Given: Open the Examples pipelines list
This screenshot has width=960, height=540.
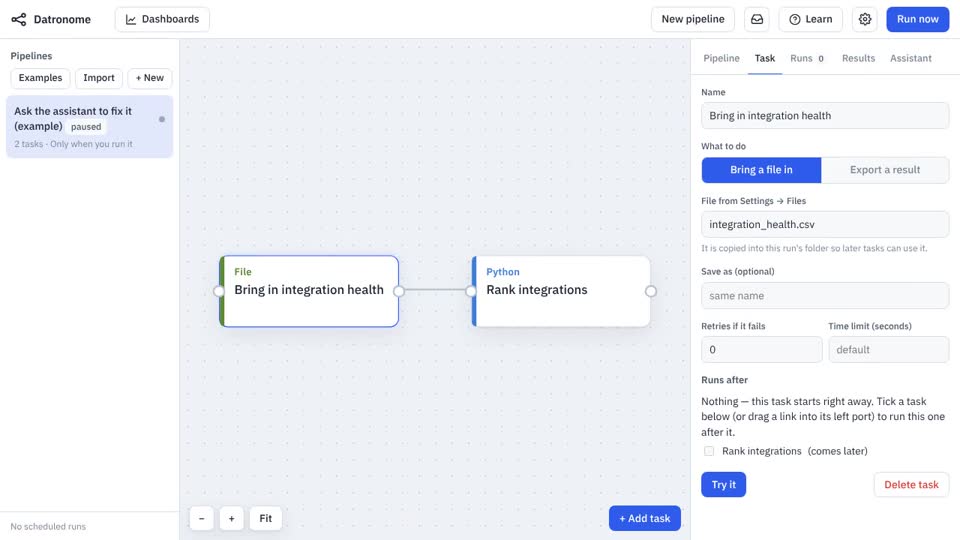Looking at the screenshot, I should click(40, 78).
